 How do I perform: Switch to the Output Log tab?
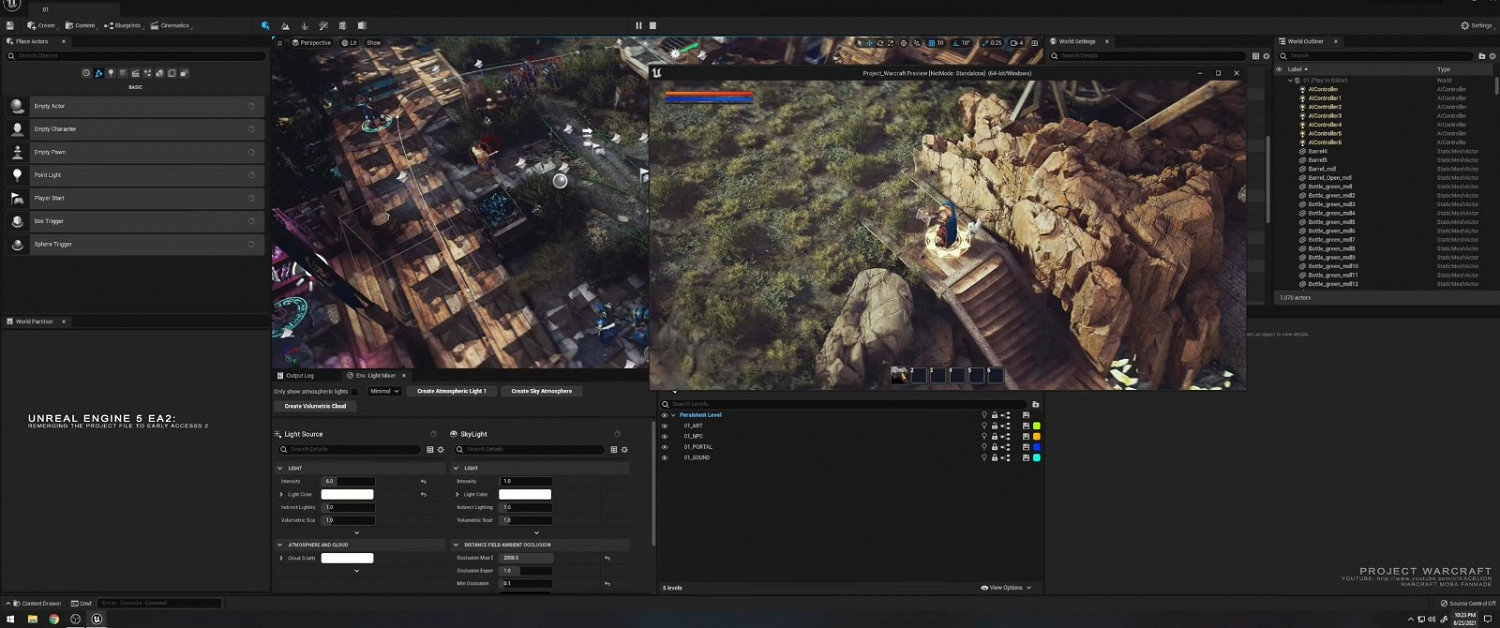(x=299, y=375)
